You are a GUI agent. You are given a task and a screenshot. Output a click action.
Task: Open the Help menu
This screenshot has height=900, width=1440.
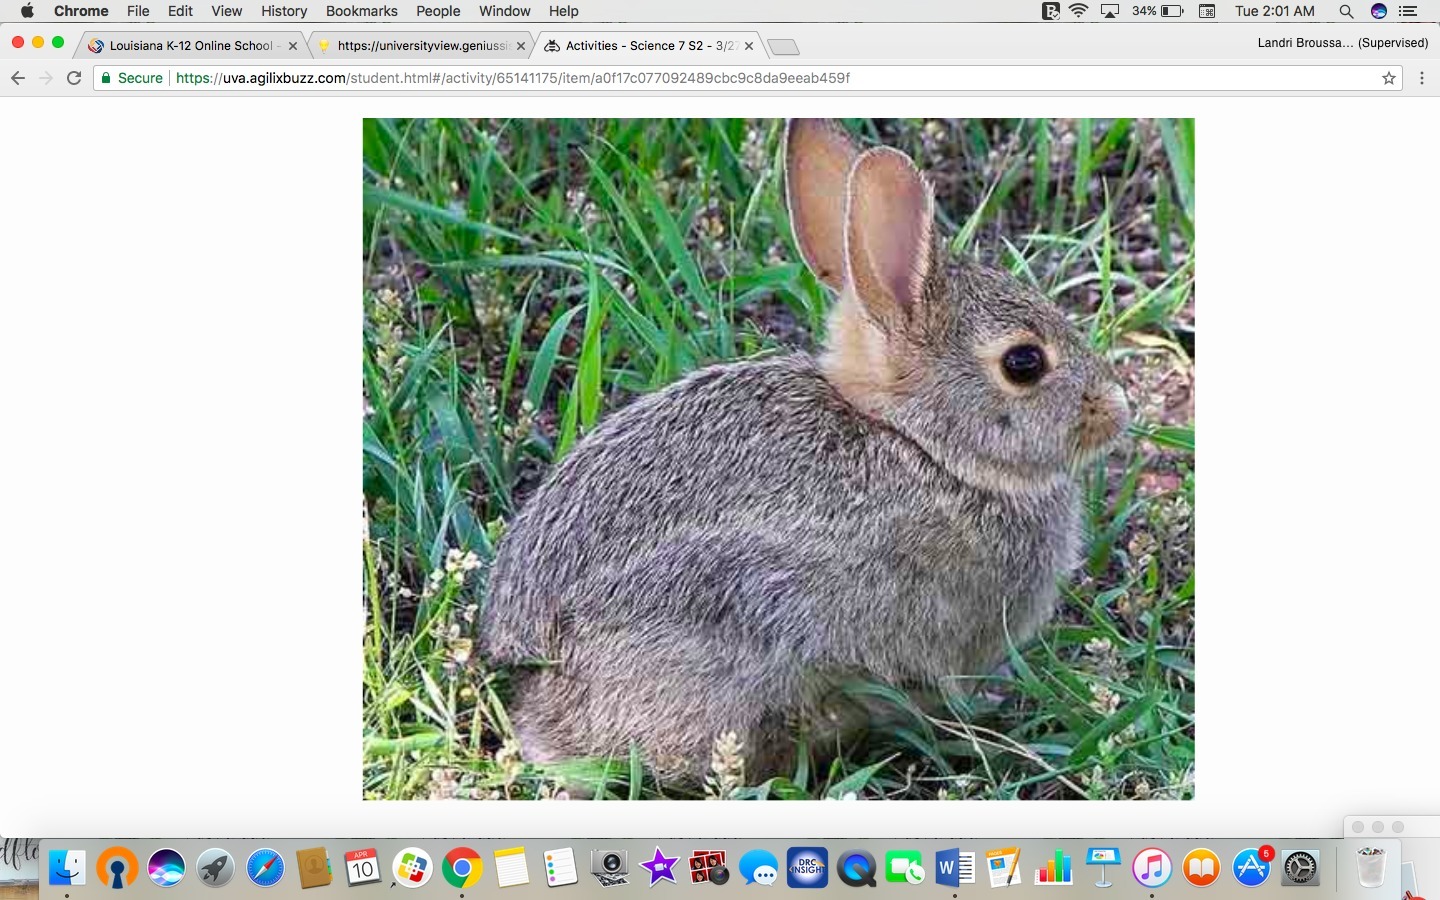(564, 11)
